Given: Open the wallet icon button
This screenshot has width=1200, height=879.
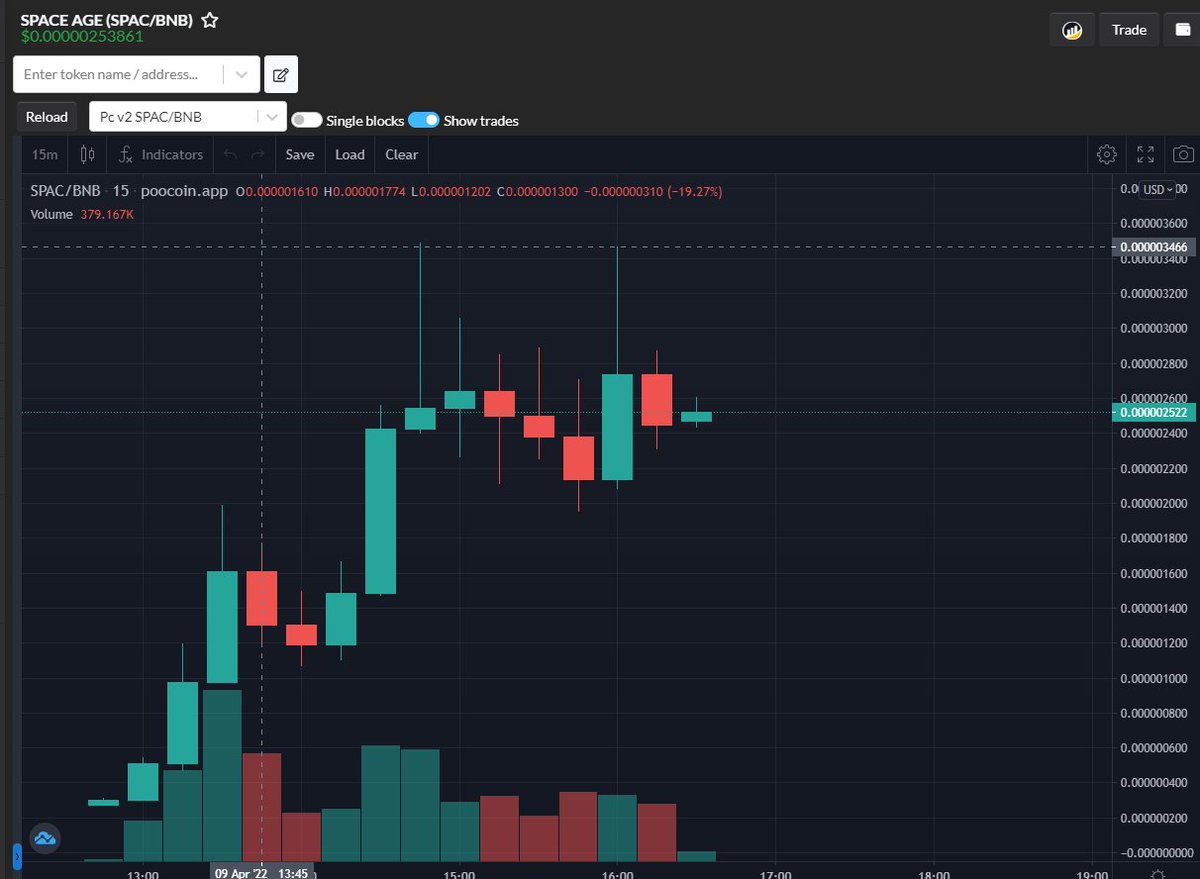Looking at the screenshot, I should pos(1181,30).
